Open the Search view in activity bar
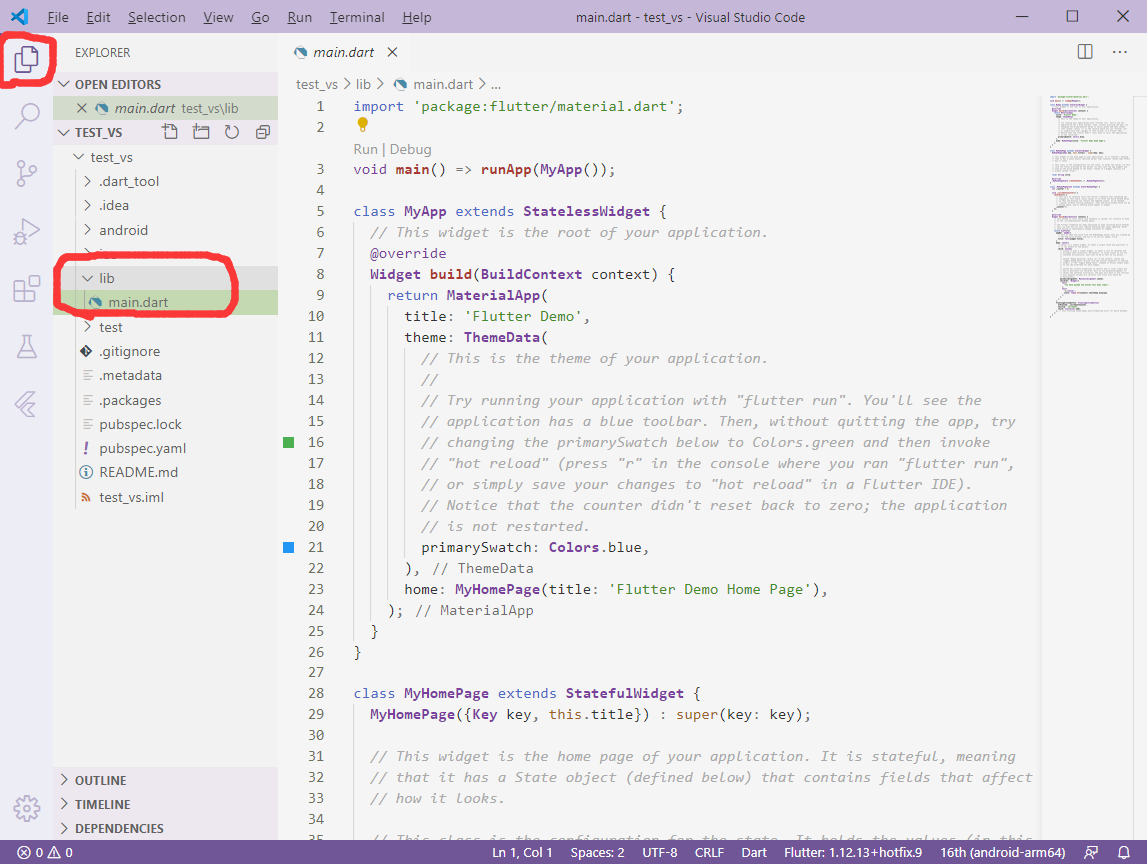The height and width of the screenshot is (864, 1147). [26, 116]
